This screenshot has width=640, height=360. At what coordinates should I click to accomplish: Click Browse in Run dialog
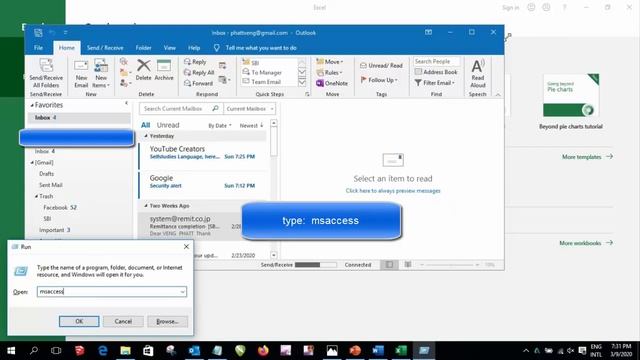tap(167, 321)
